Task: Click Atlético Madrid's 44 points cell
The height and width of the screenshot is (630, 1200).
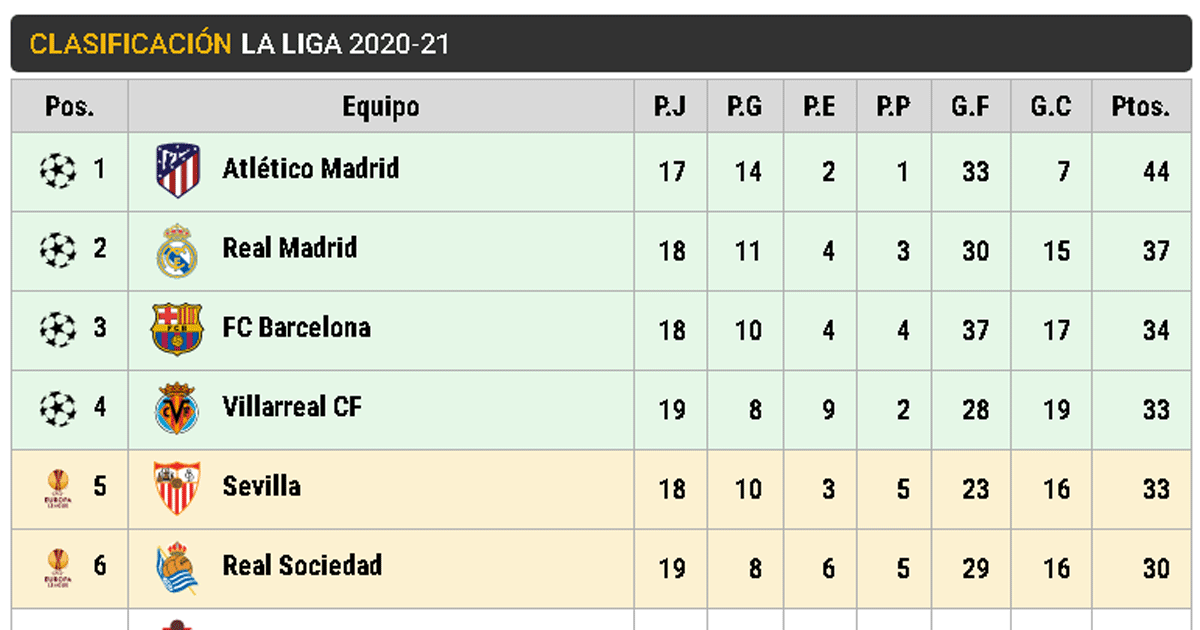Action: tap(1156, 171)
